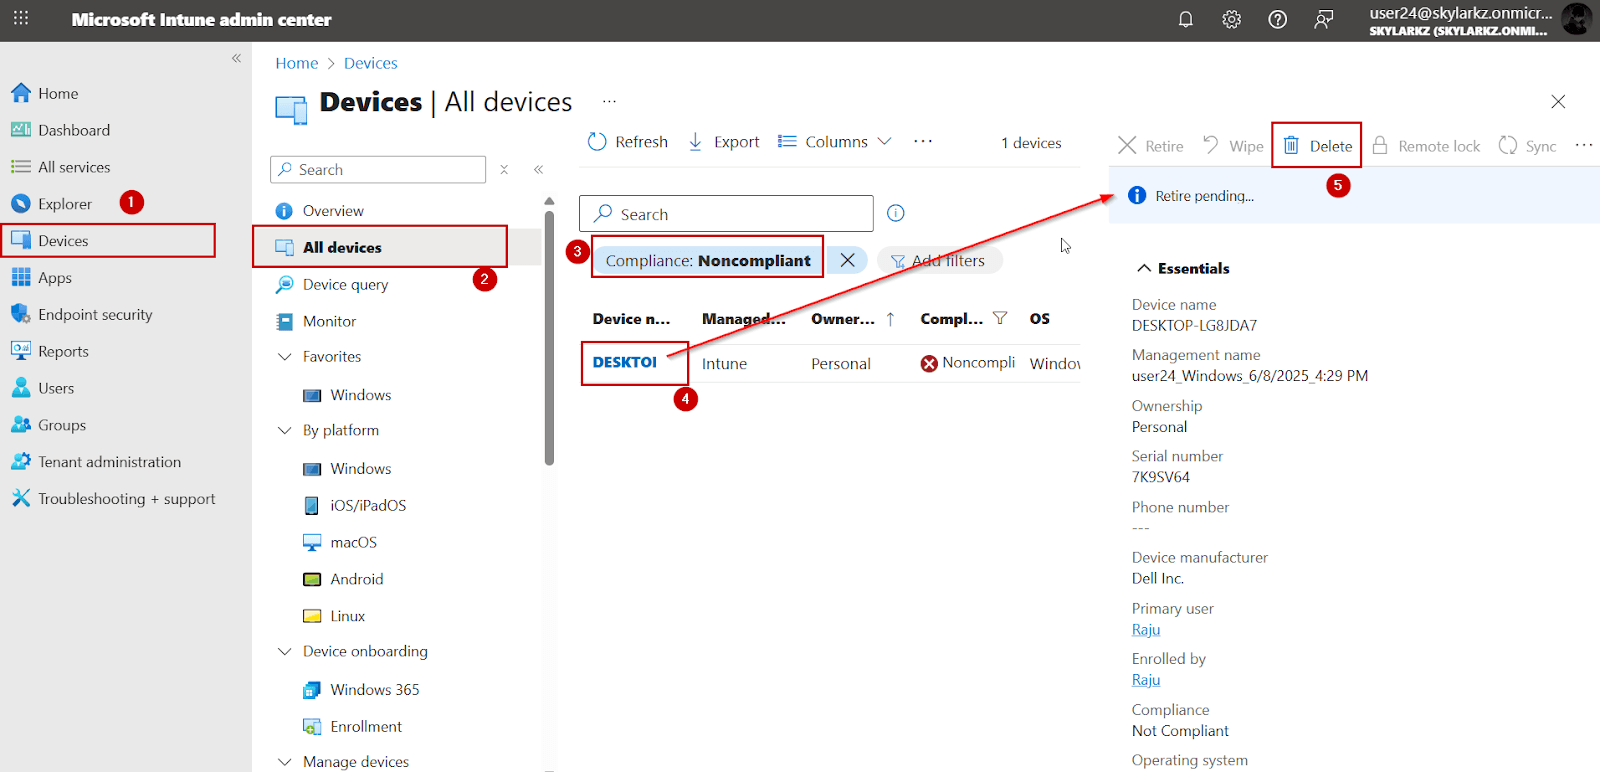Refresh the devices list
1600x772 pixels.
click(627, 142)
